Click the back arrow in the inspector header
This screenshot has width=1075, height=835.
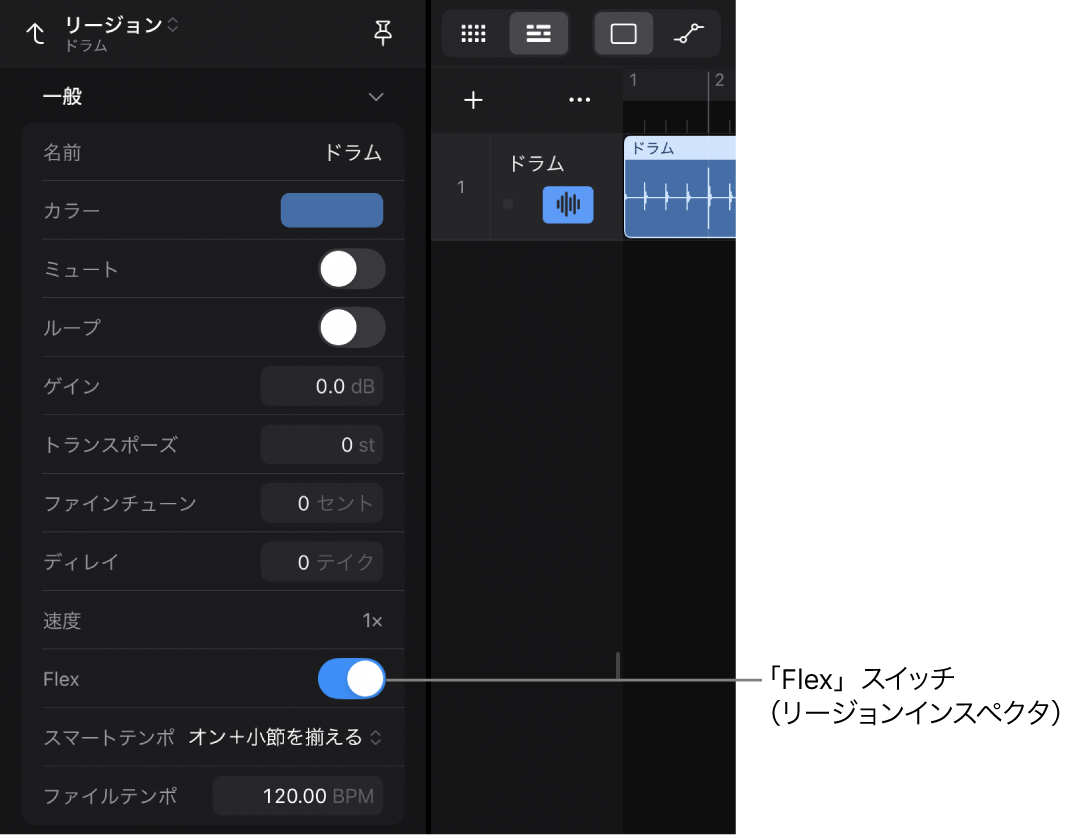36,33
